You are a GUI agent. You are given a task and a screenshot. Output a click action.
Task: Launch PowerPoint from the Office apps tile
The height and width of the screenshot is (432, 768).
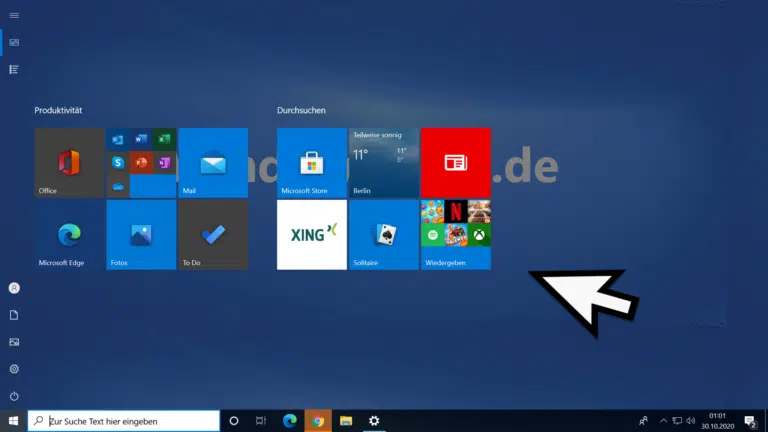click(141, 163)
